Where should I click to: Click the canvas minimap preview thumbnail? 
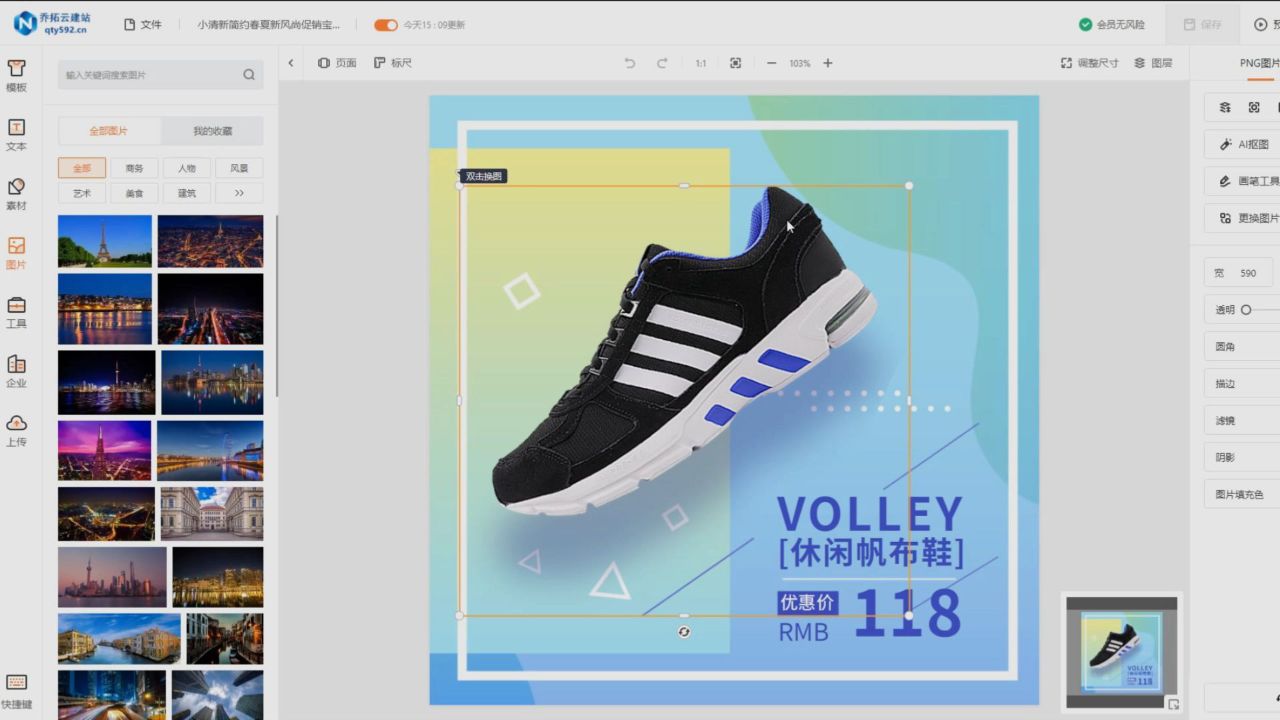(x=1121, y=652)
